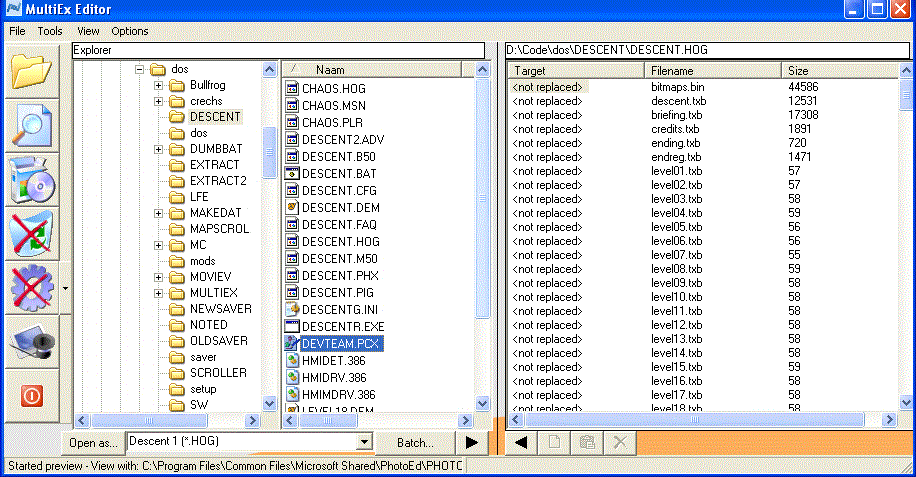Open the File menu
The height and width of the screenshot is (477, 916).
point(17,31)
